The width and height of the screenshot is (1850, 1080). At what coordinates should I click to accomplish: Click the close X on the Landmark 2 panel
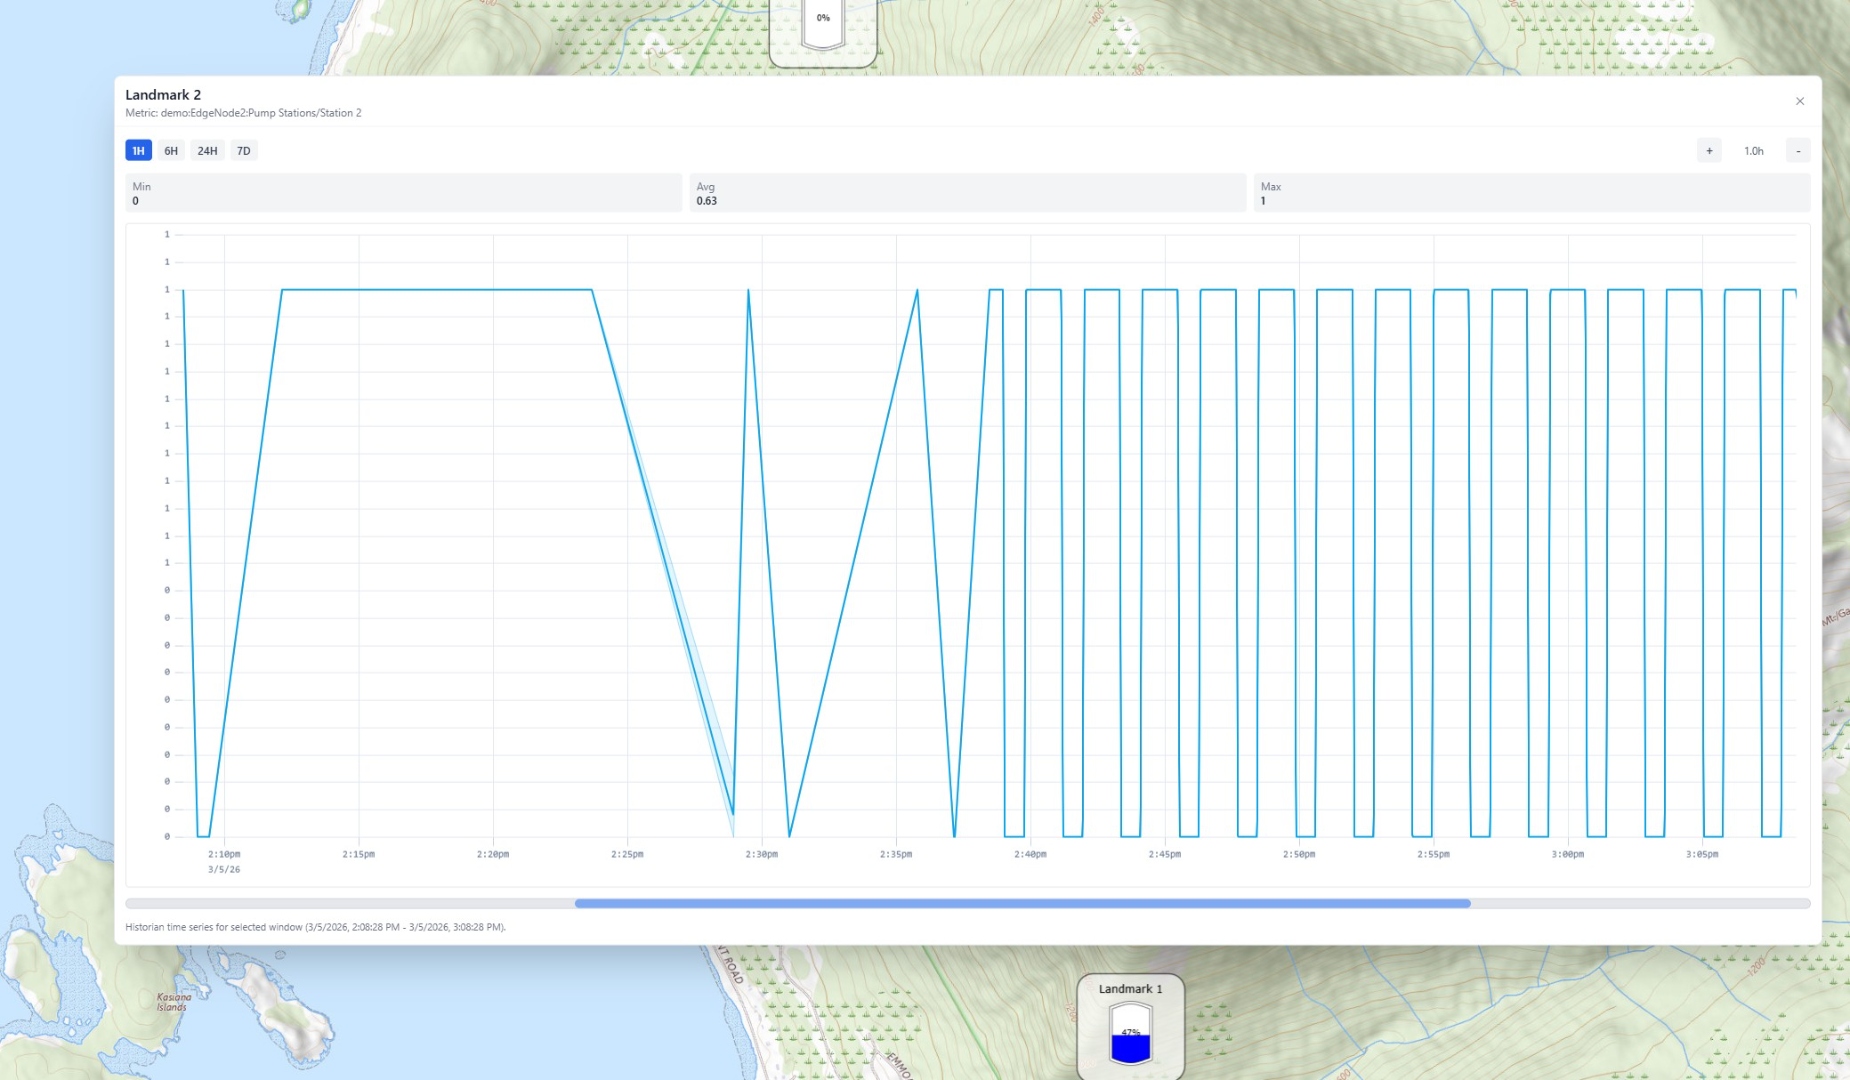click(1799, 101)
